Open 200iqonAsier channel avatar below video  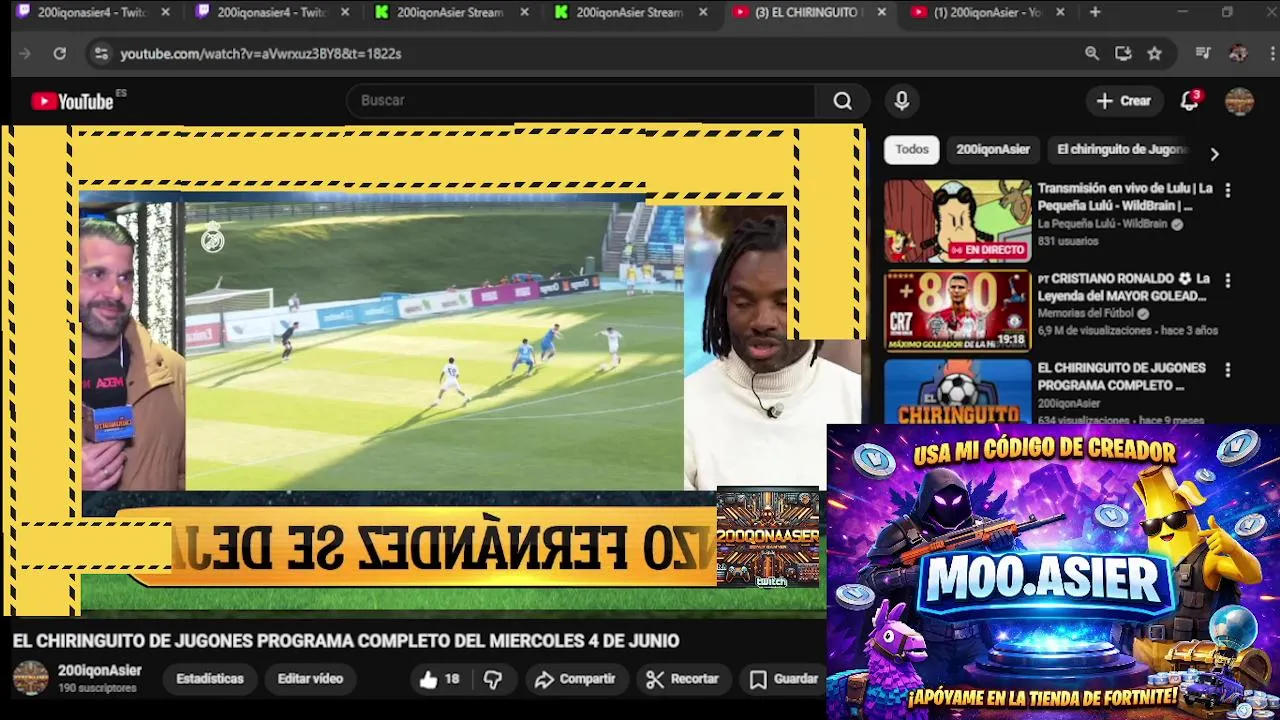click(30, 678)
